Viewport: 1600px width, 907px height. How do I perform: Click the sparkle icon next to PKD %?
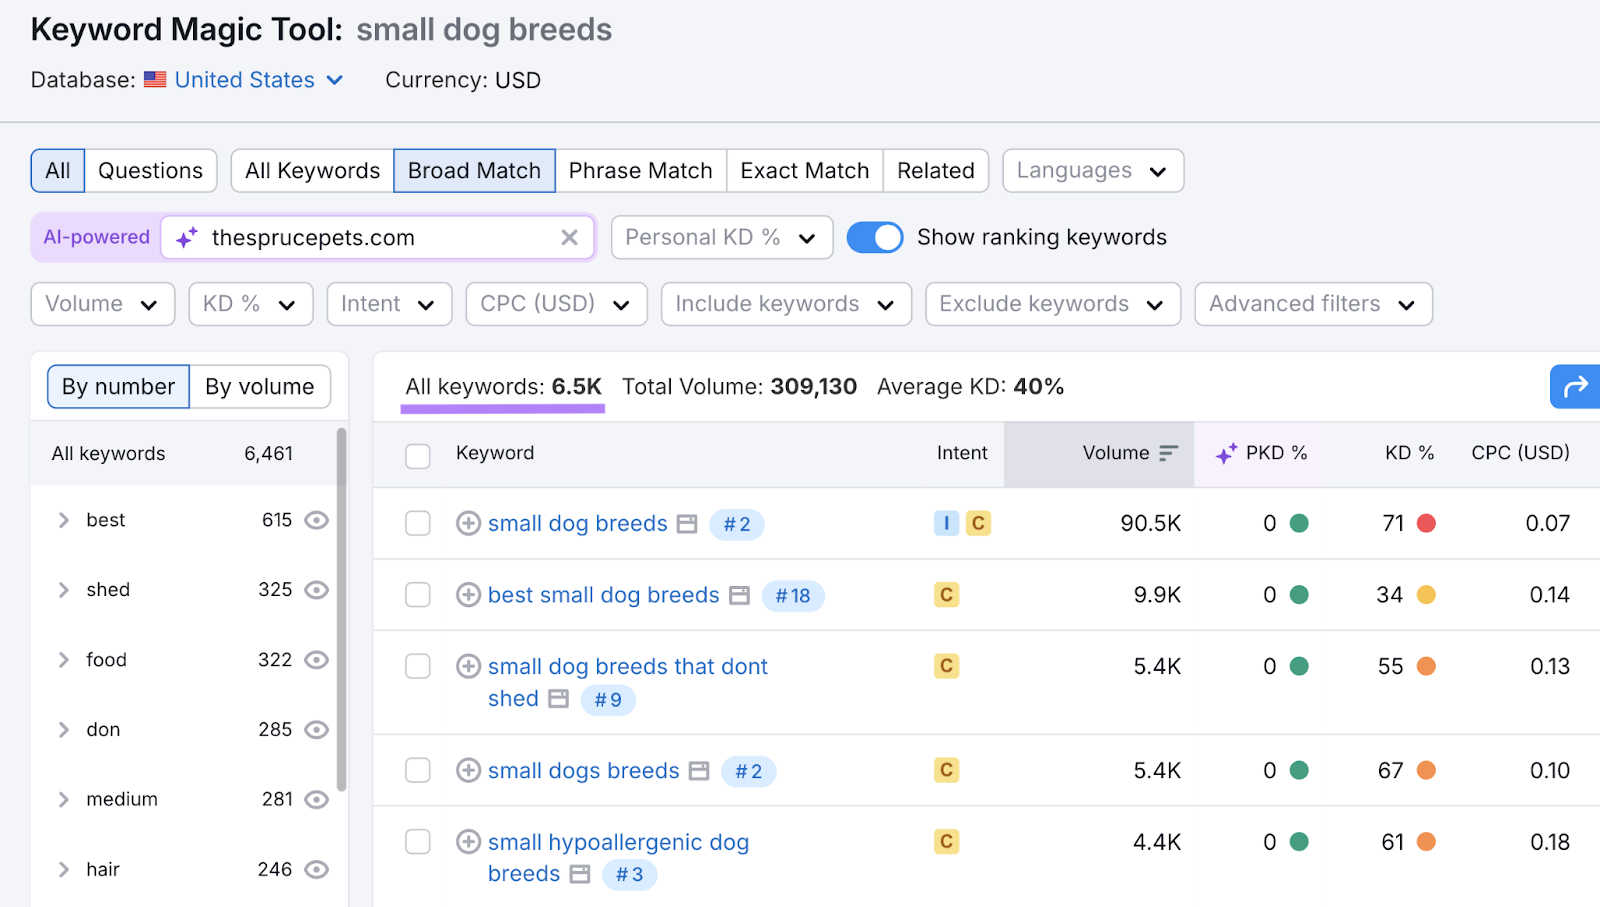(1225, 453)
